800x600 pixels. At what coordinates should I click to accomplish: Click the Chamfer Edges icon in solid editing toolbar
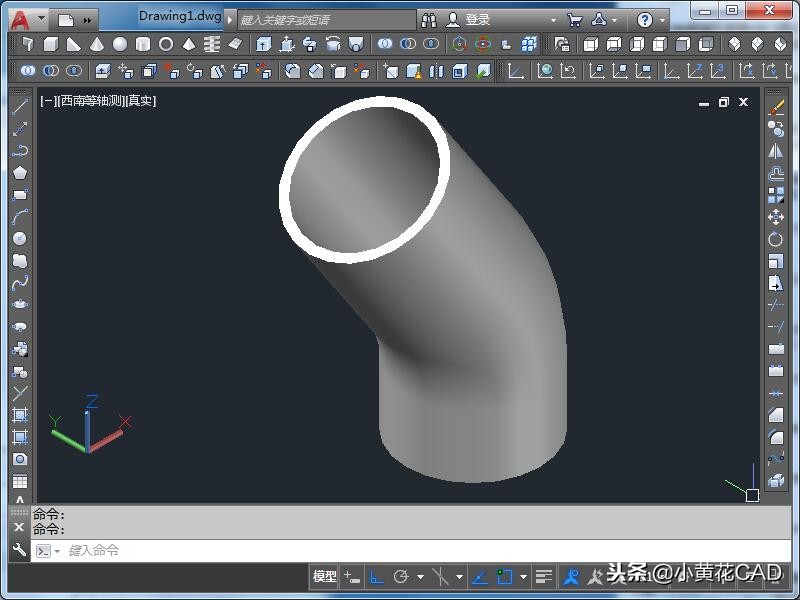coord(315,71)
